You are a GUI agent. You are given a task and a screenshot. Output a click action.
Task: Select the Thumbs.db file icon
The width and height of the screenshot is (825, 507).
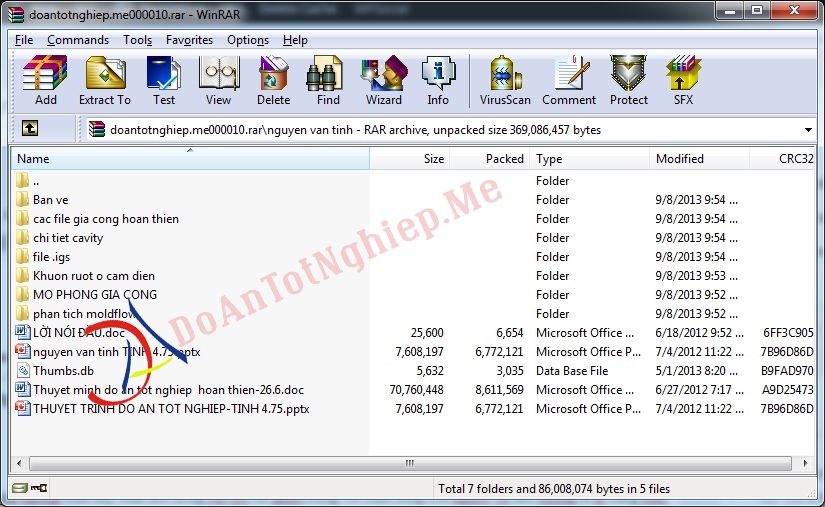point(23,370)
